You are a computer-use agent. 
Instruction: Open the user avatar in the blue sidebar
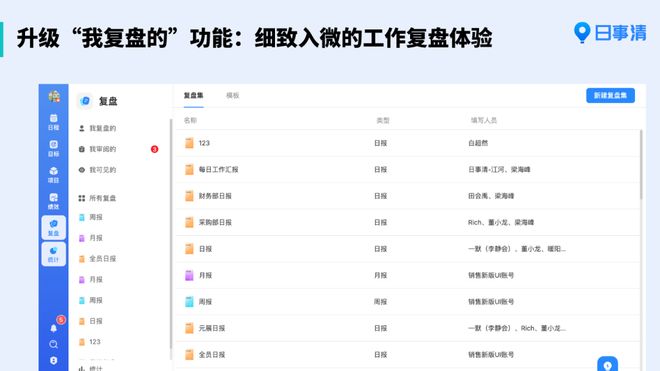54,96
